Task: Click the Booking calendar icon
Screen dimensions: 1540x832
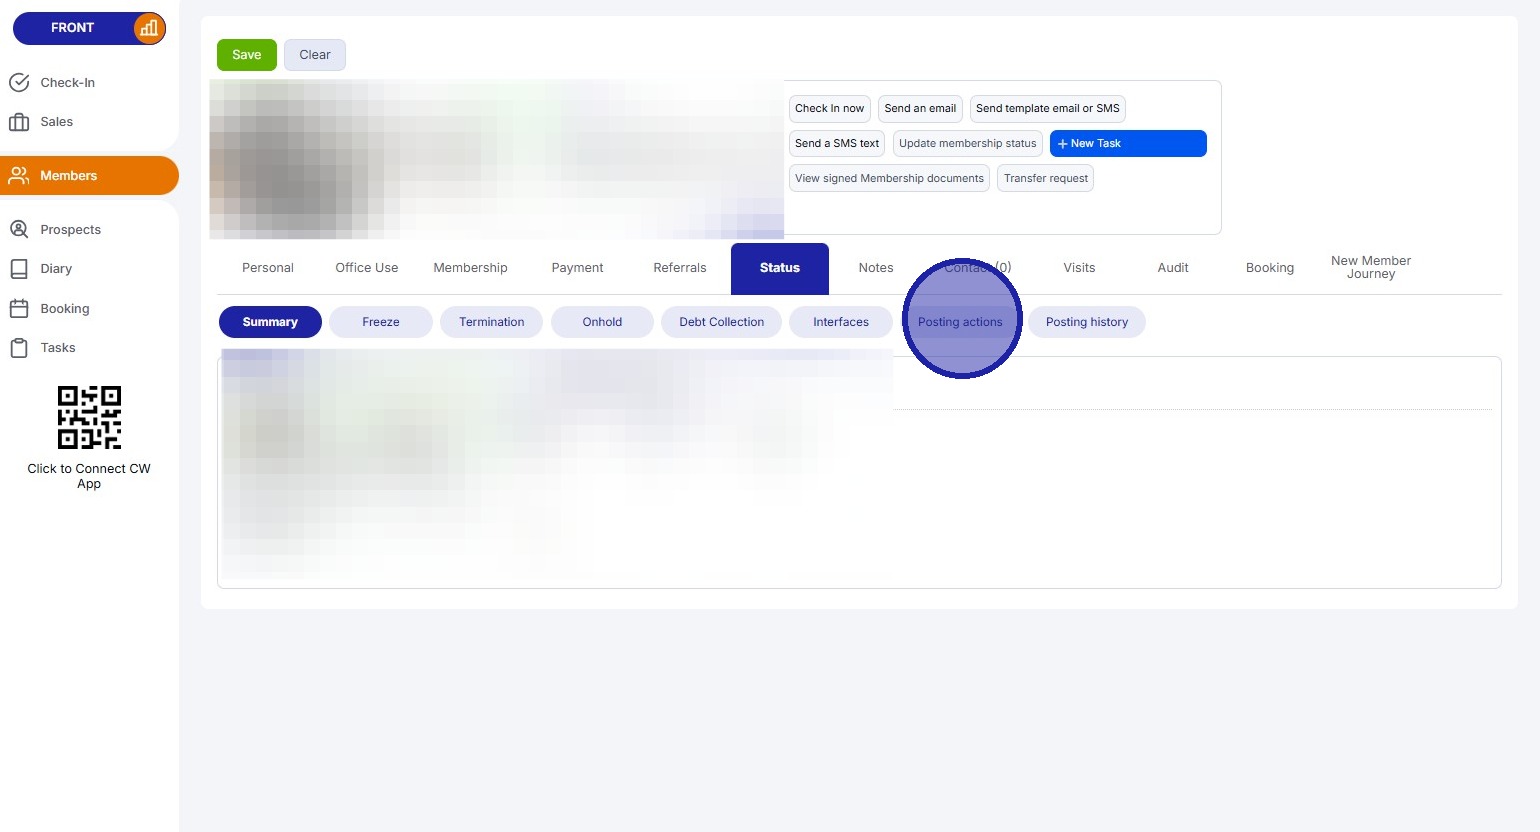Action: 19,308
